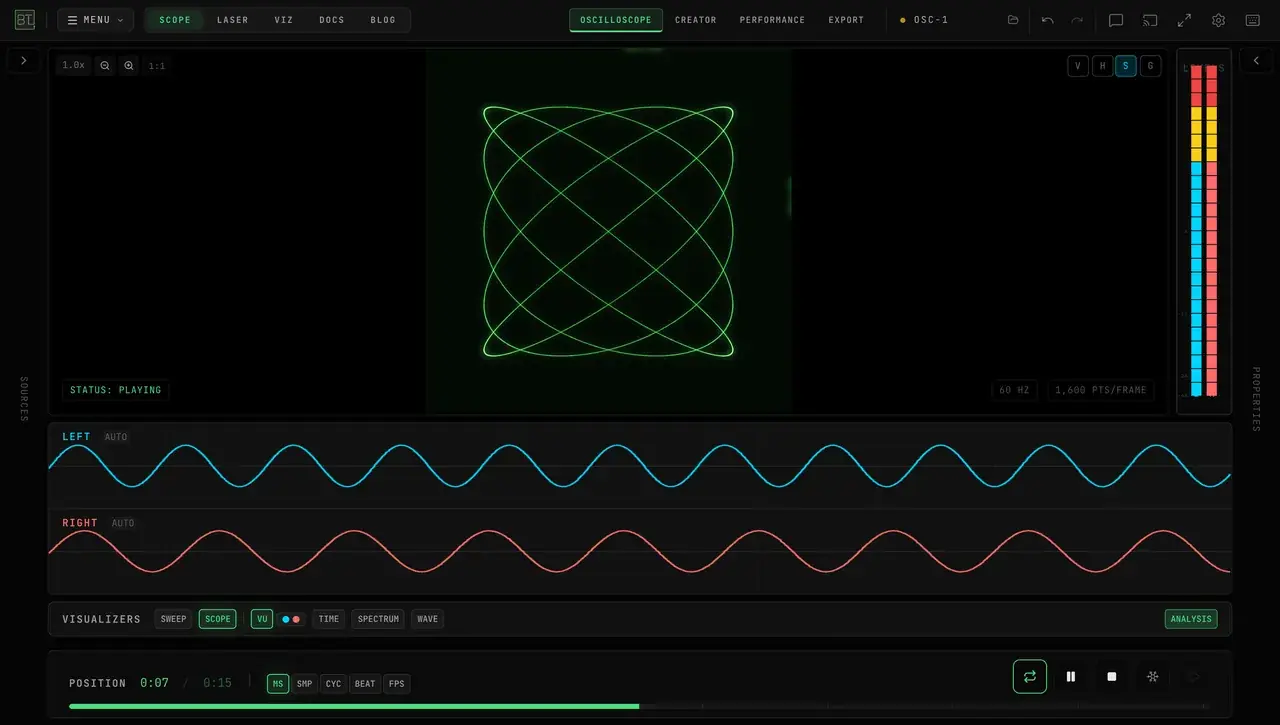Click the Lissajous scope display
The width and height of the screenshot is (1280, 725).
click(x=608, y=231)
